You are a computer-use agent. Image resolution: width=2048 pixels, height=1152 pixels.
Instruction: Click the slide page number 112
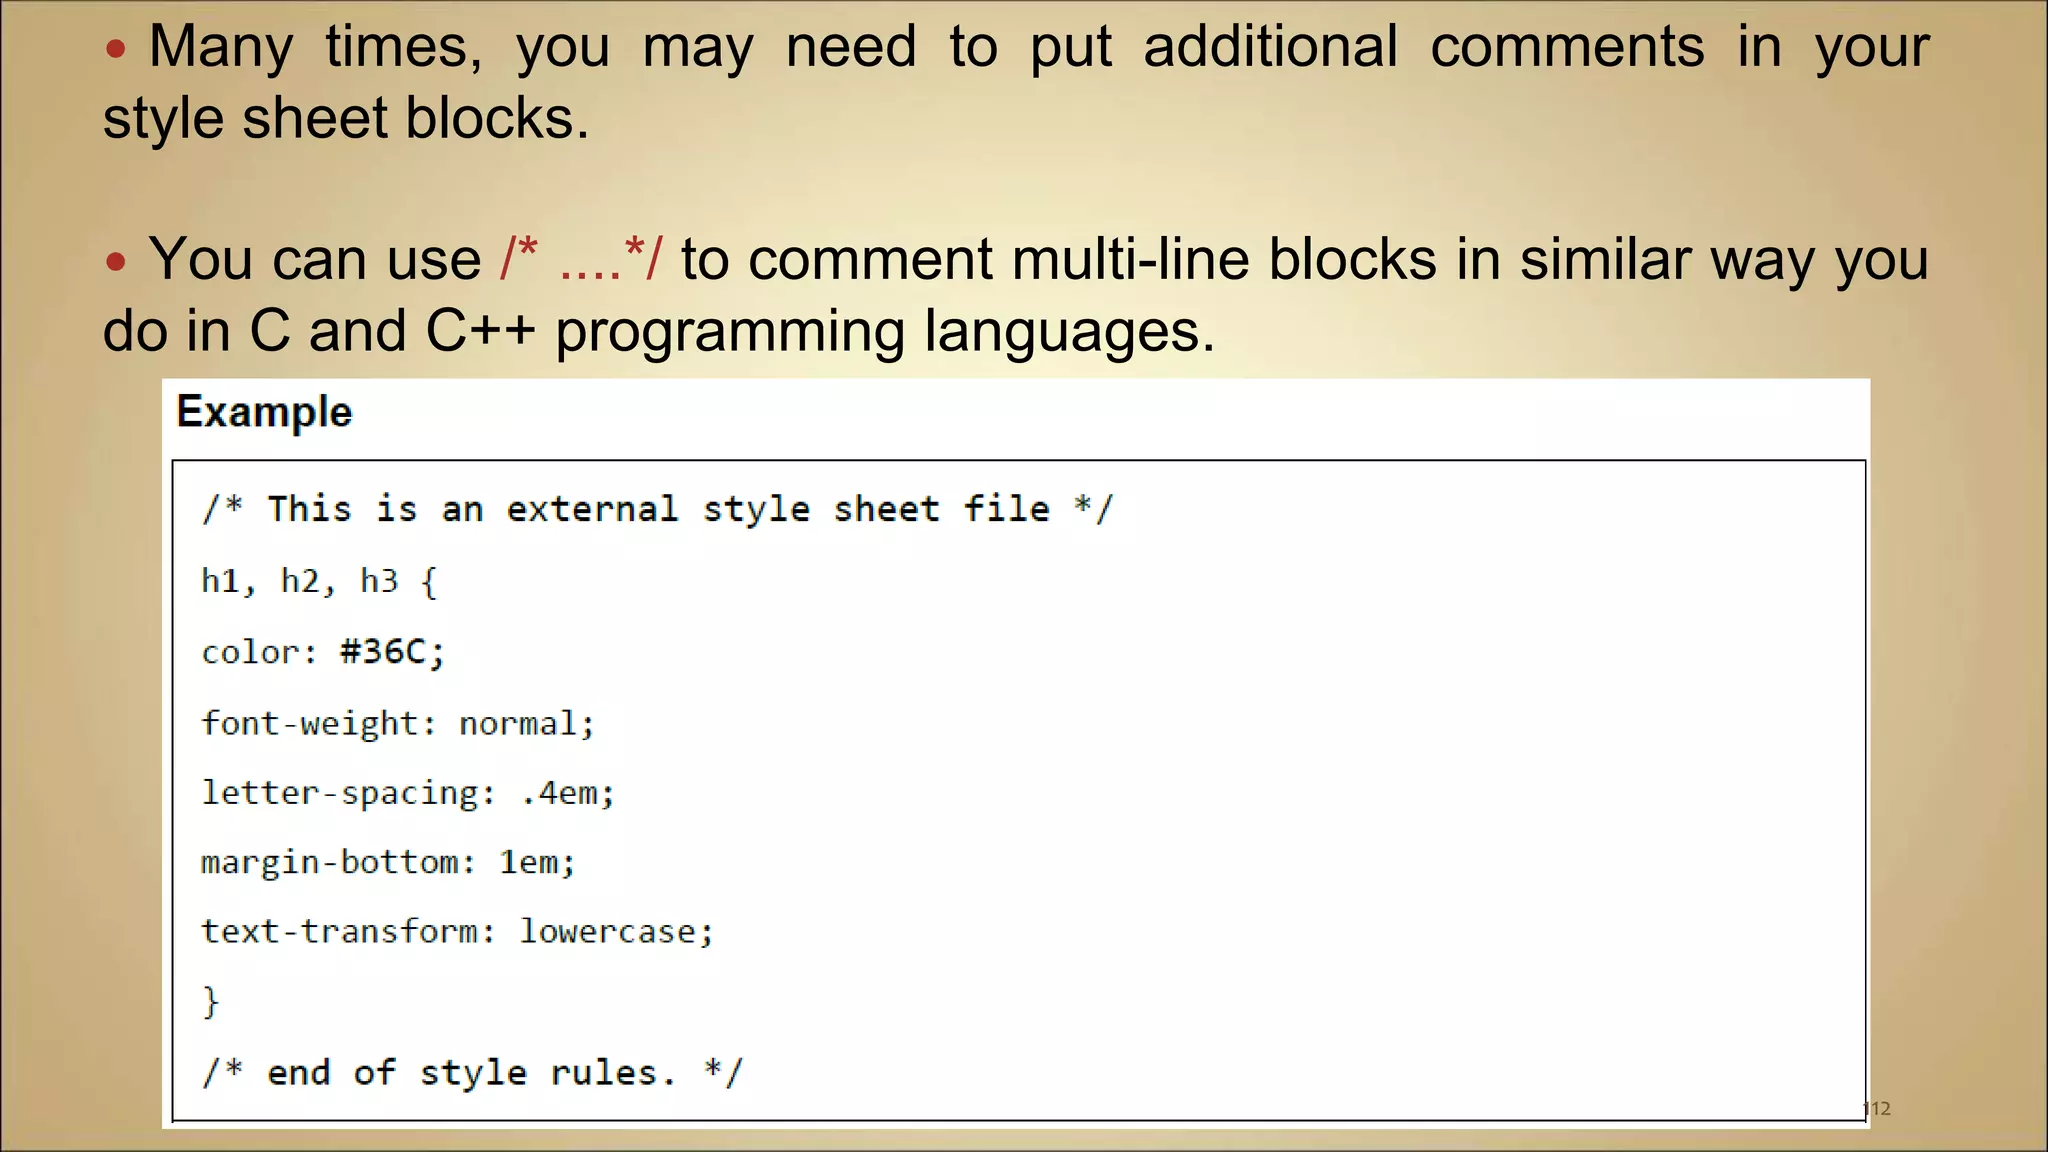1876,1108
